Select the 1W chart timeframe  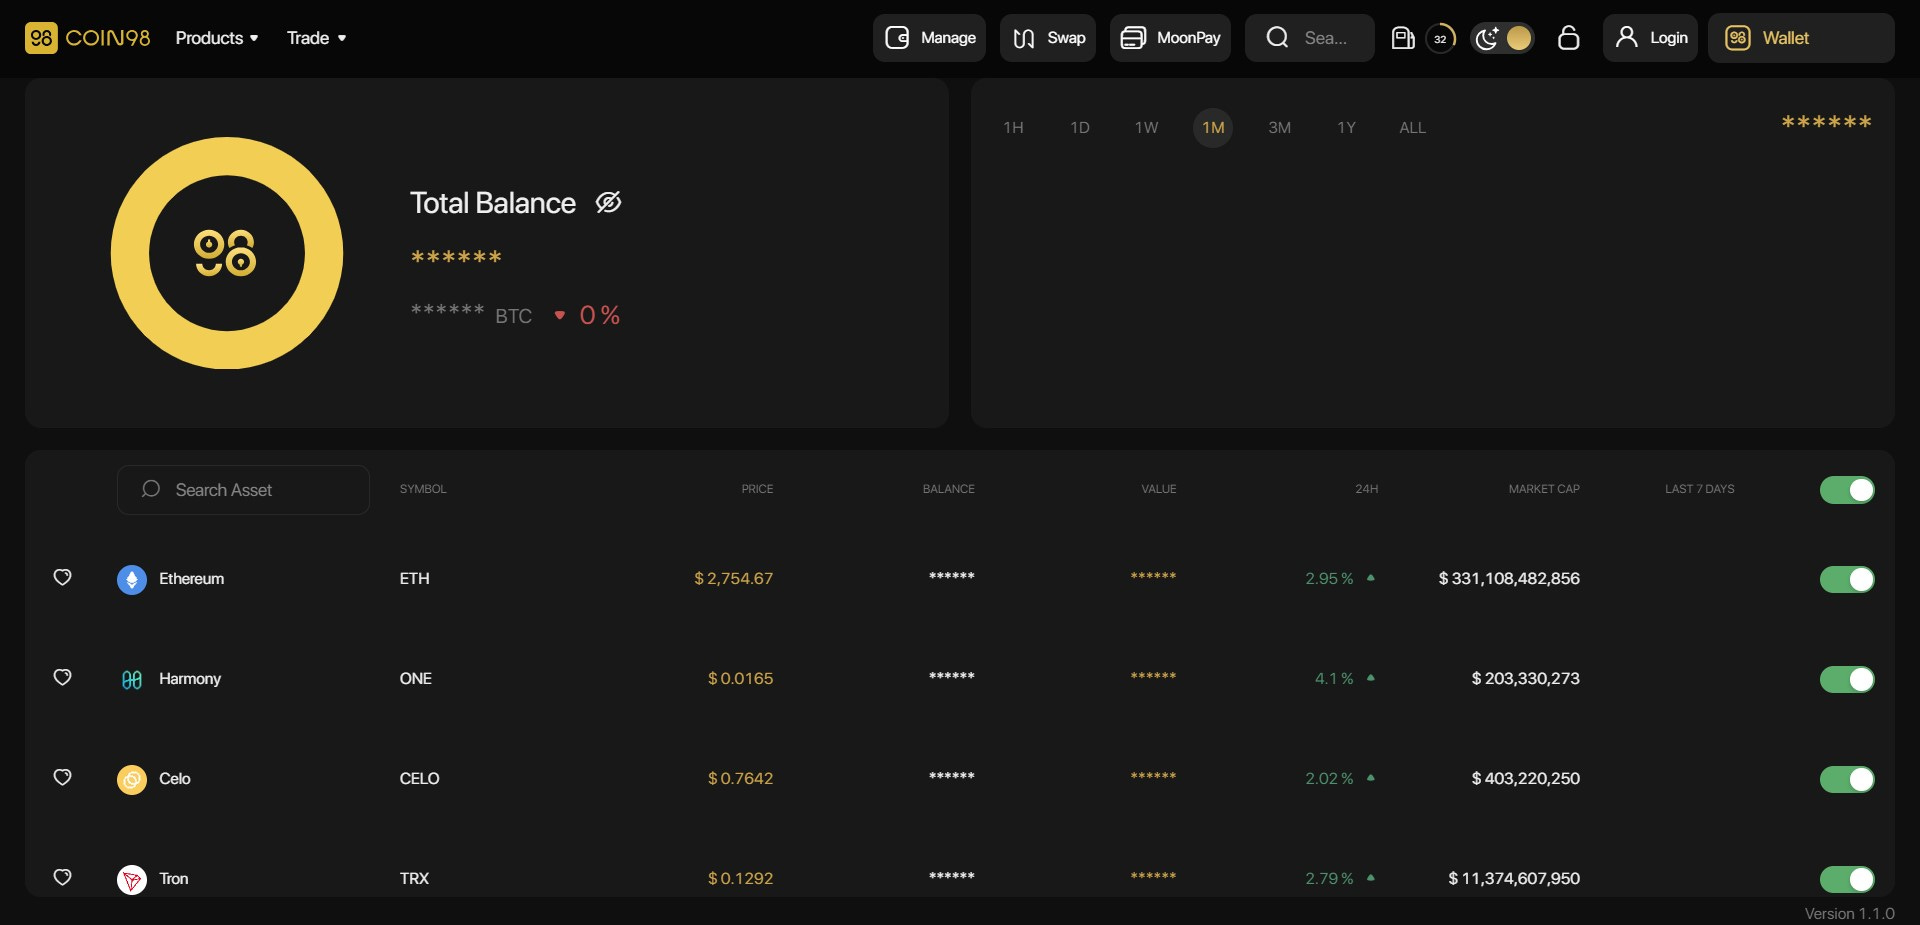point(1146,128)
